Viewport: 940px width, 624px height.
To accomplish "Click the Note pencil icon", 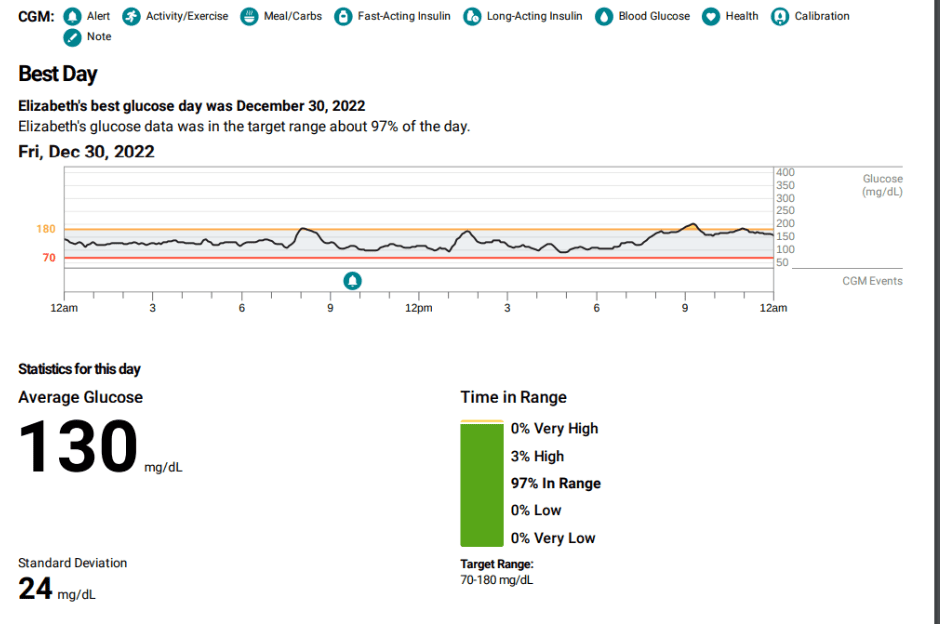I will click(x=73, y=37).
